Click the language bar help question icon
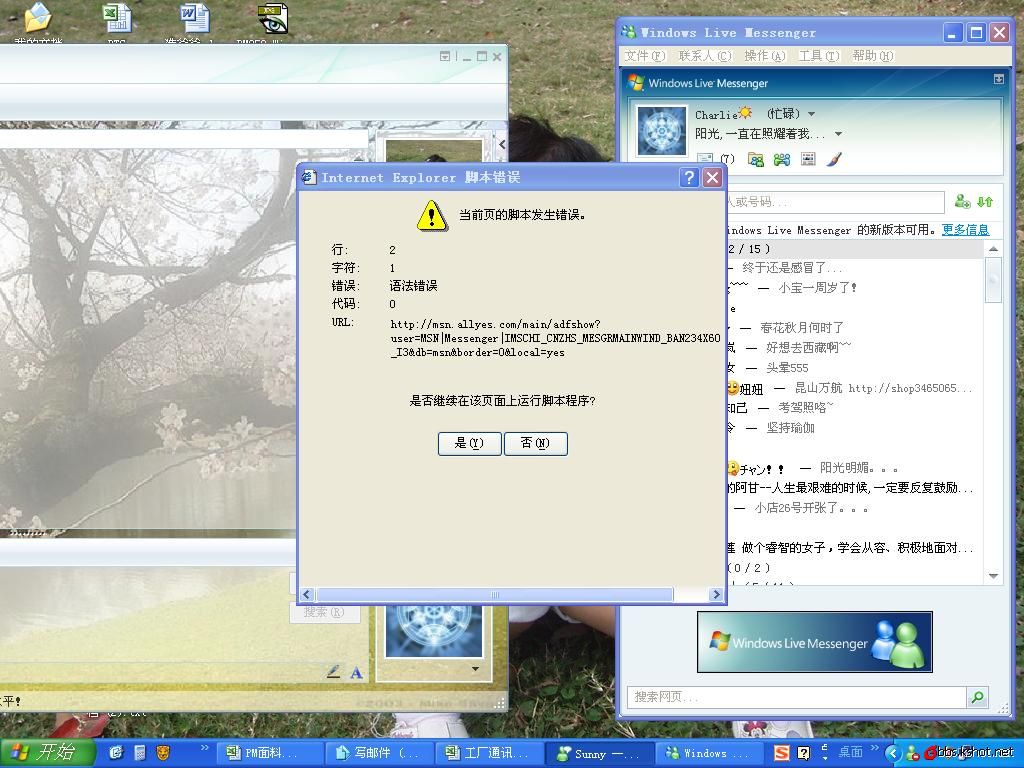This screenshot has height=768, width=1024. [804, 754]
